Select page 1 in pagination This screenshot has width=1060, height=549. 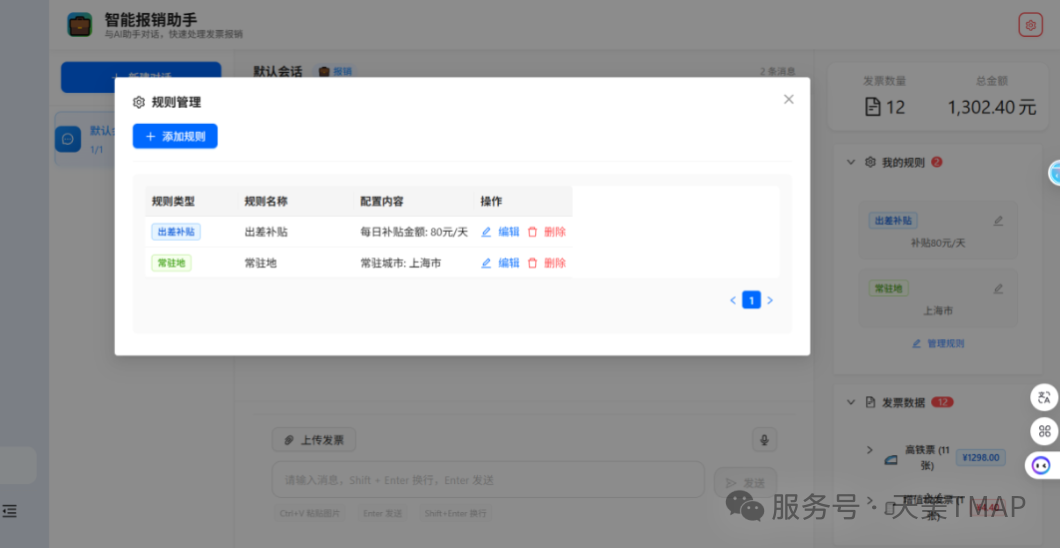coord(752,300)
